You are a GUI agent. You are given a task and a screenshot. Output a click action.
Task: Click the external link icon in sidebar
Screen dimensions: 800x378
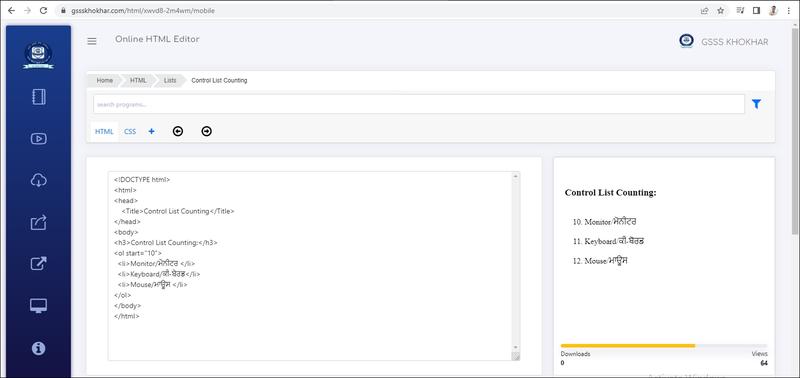[x=39, y=264]
